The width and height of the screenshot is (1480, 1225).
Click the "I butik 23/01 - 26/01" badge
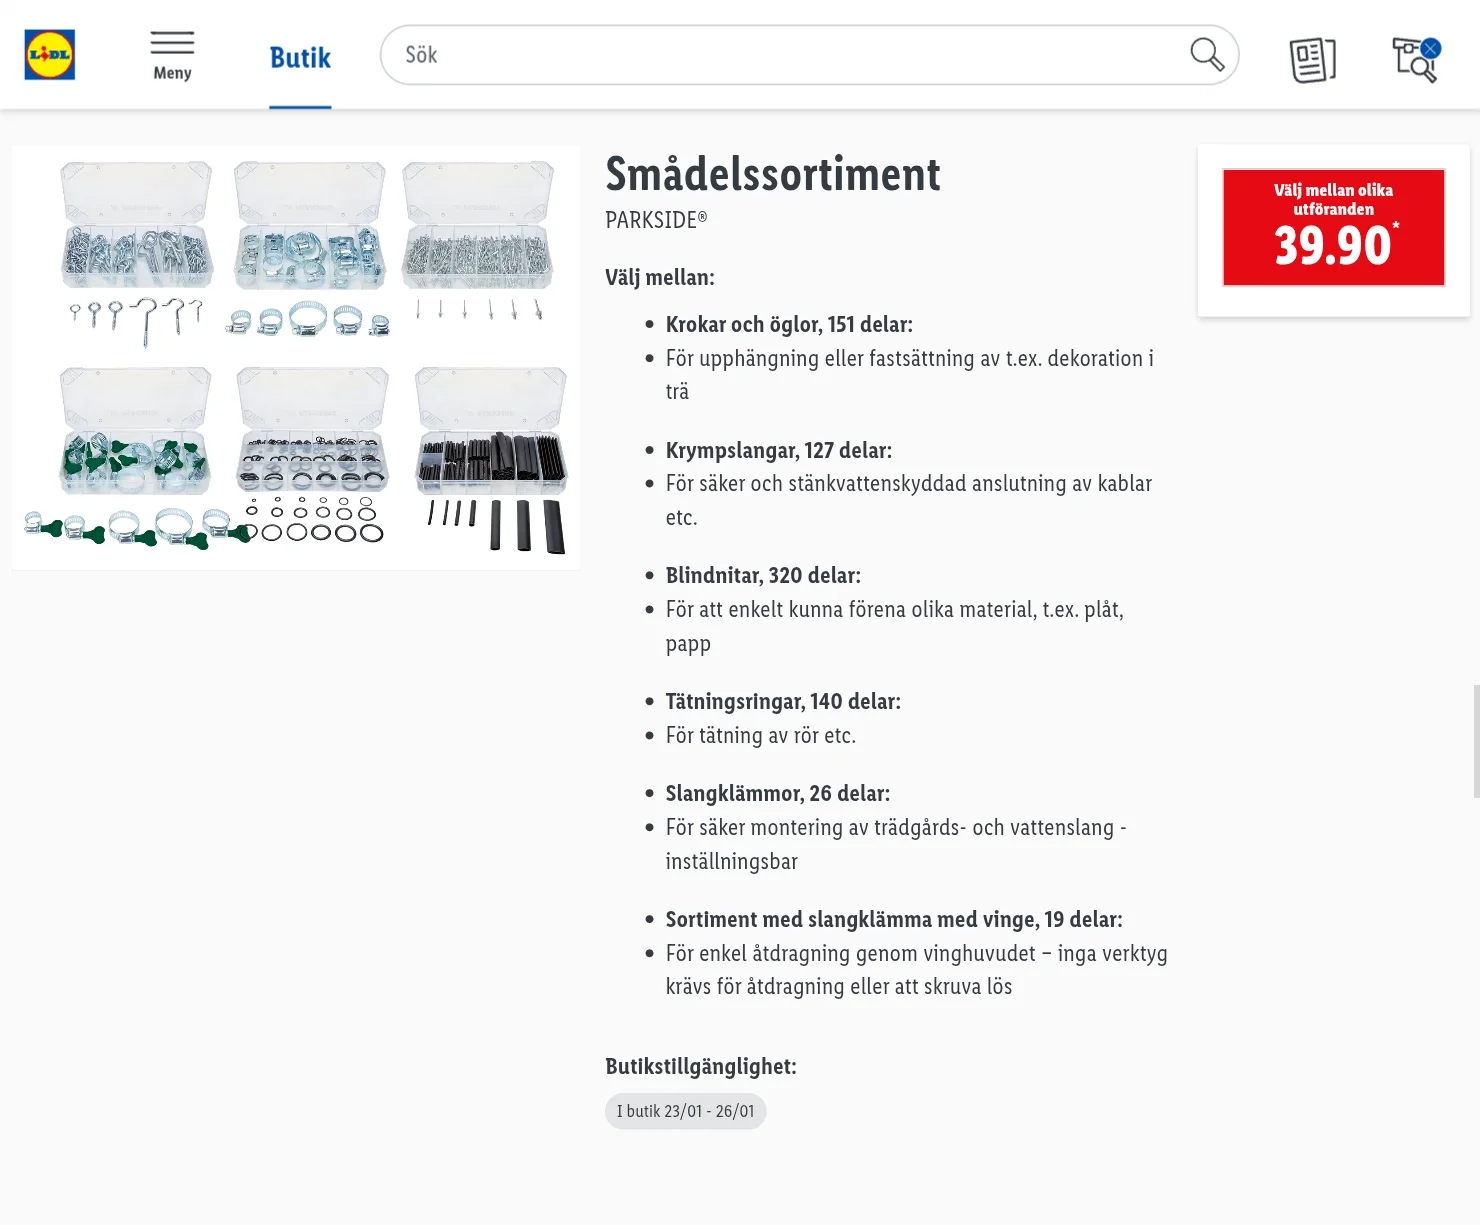click(x=686, y=1111)
